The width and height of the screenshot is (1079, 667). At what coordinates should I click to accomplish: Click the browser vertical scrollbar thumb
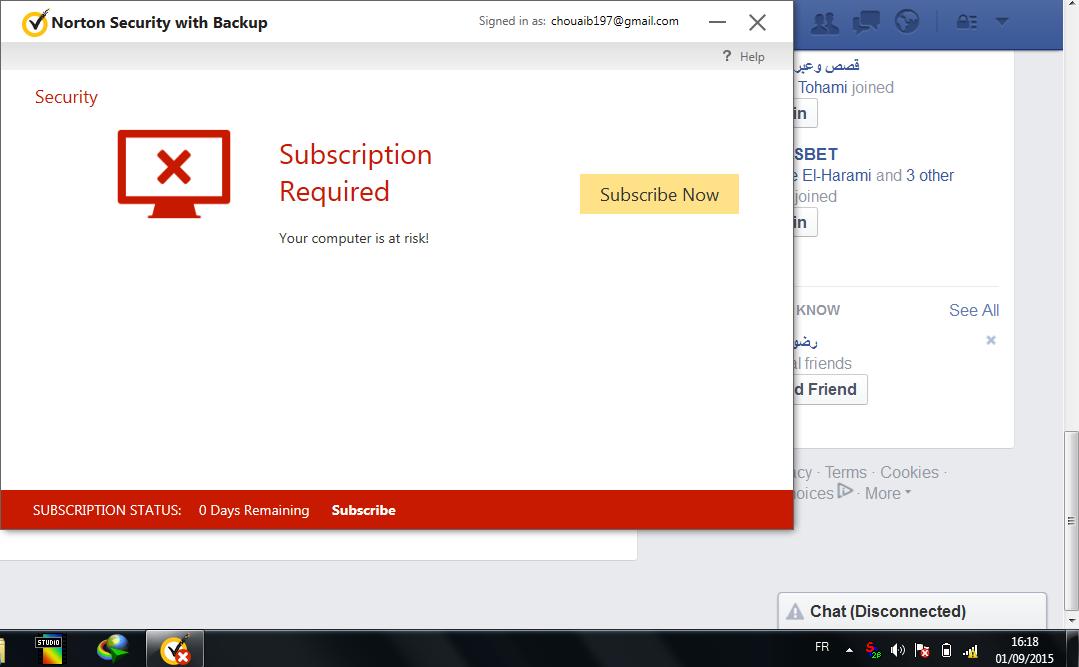1071,520
